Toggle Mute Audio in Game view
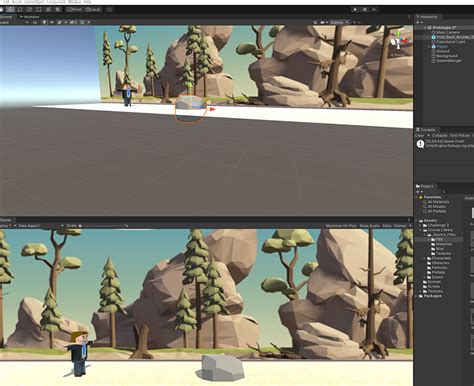 (370, 226)
